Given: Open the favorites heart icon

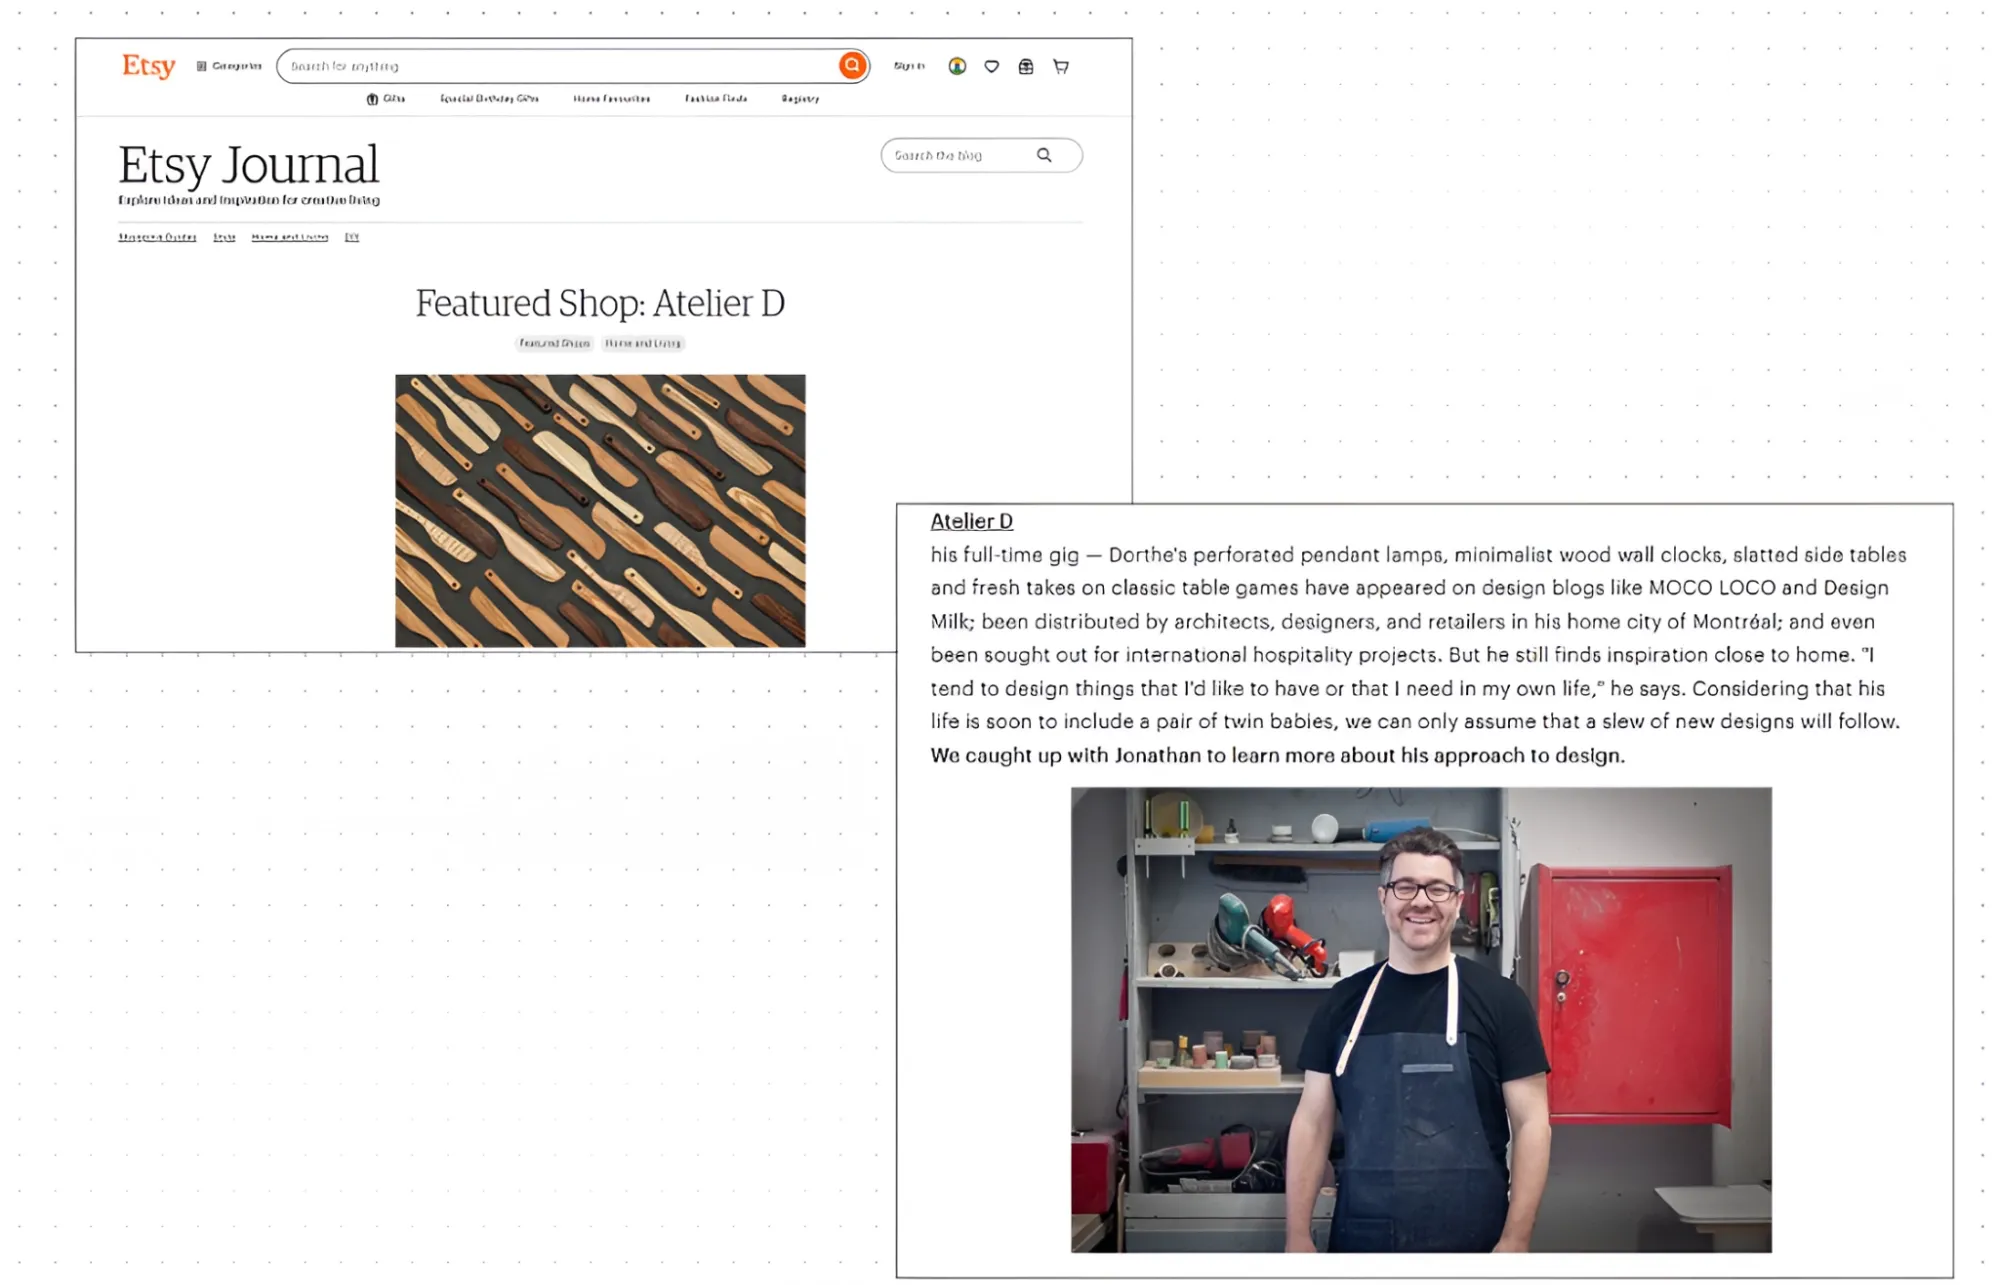Looking at the screenshot, I should click(991, 66).
